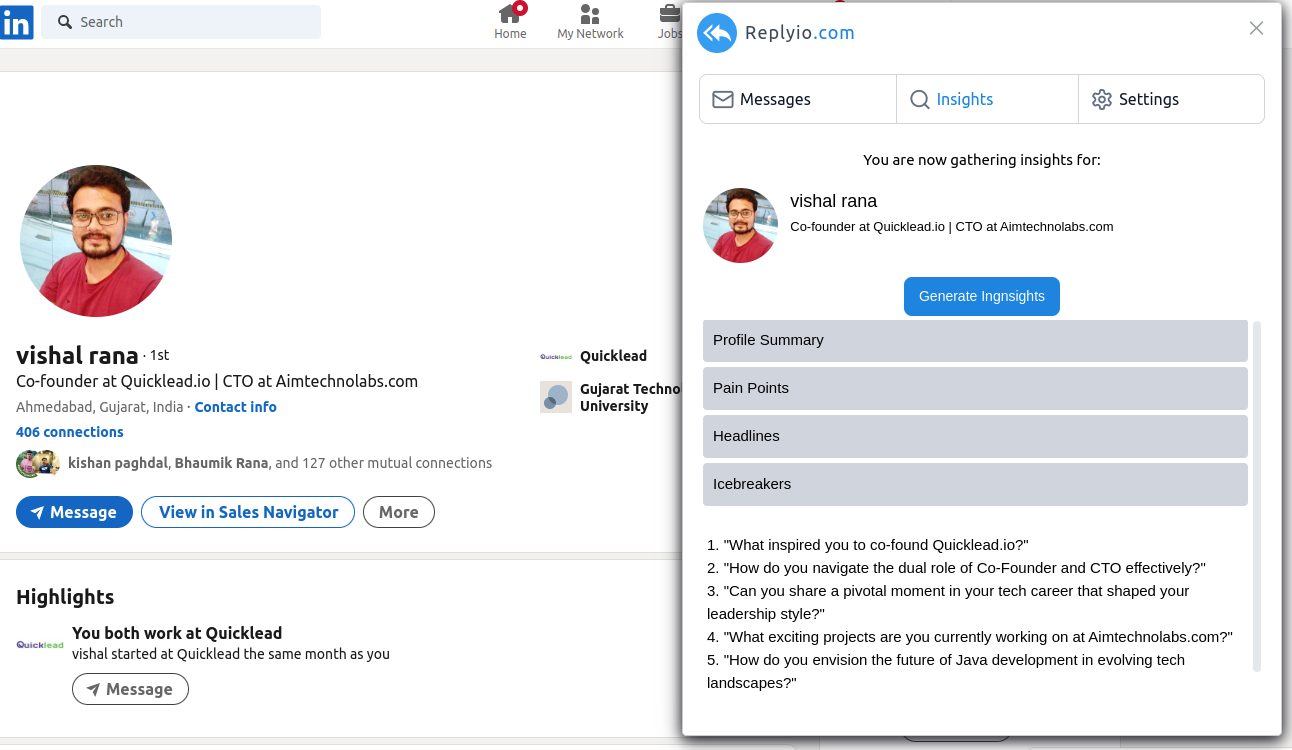Click the Generate Ingnsights button
The height and width of the screenshot is (750, 1292).
[982, 296]
